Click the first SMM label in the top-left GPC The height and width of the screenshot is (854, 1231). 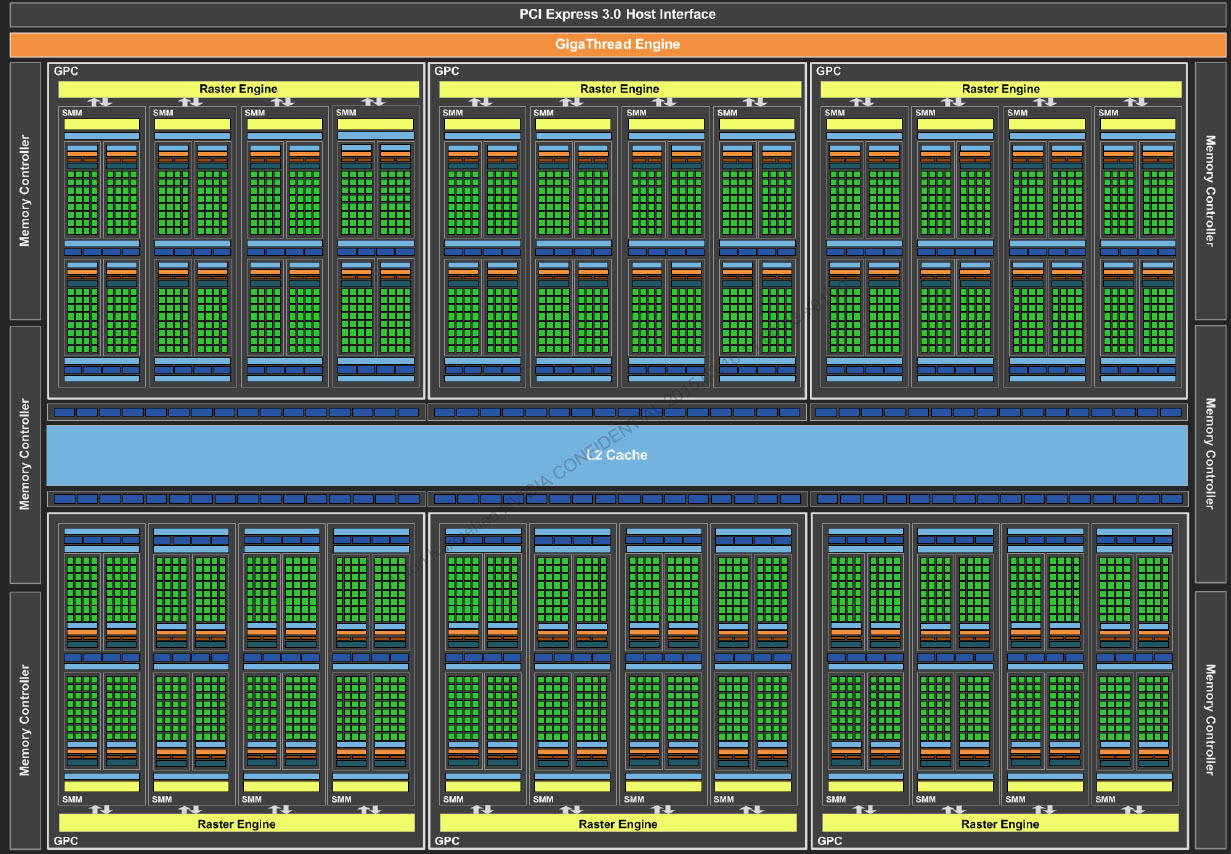pos(72,113)
